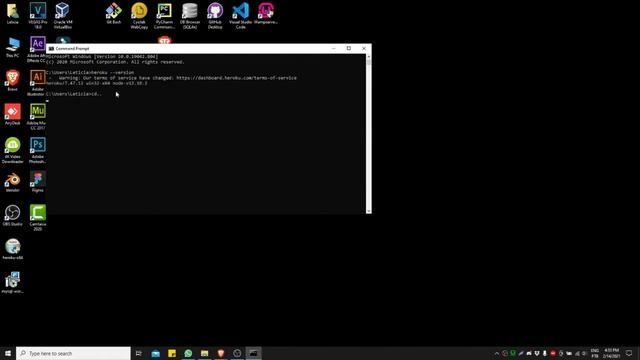Open Task View from the taskbar

pos(139,353)
